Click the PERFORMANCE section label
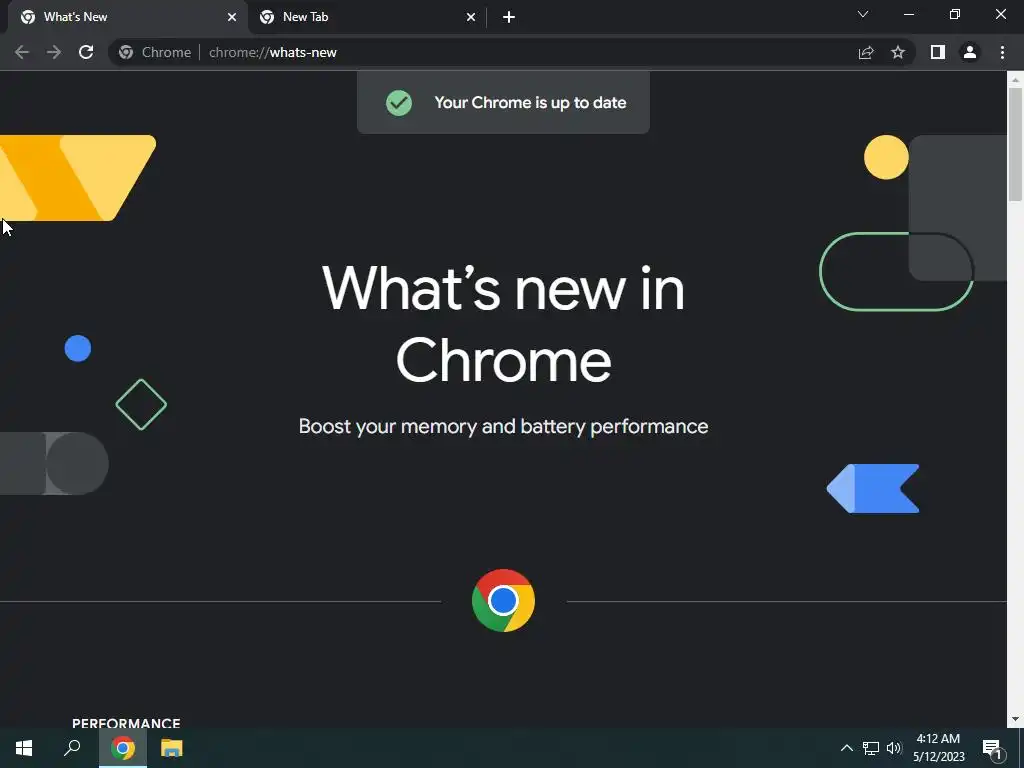Screen dimensions: 1024x768 tap(126, 723)
